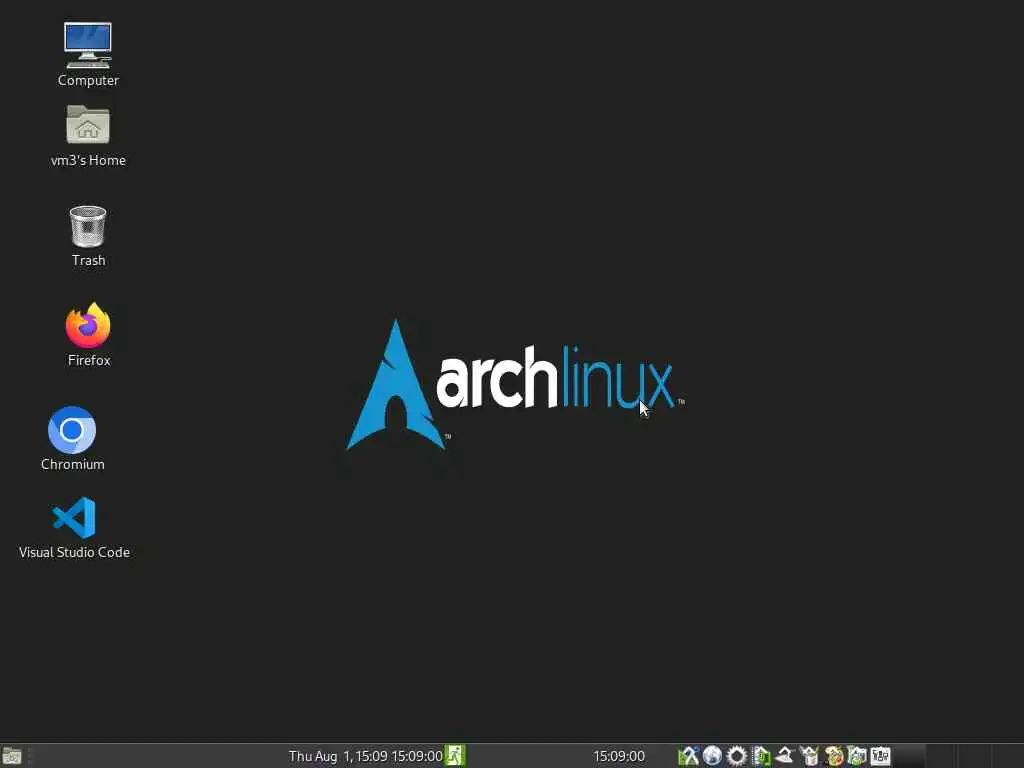Screen dimensions: 1024x768
Task: Select the Chromium label text
Action: (x=72, y=464)
